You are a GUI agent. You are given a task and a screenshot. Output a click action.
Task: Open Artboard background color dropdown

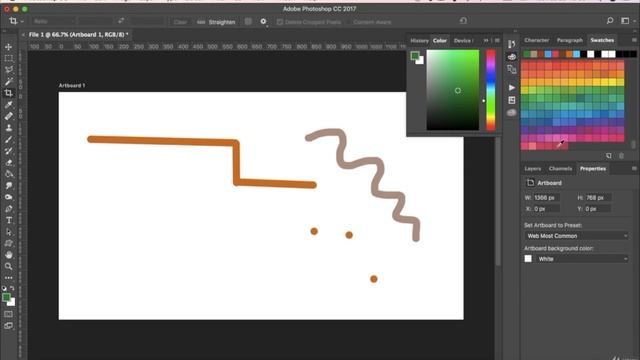tap(582, 259)
